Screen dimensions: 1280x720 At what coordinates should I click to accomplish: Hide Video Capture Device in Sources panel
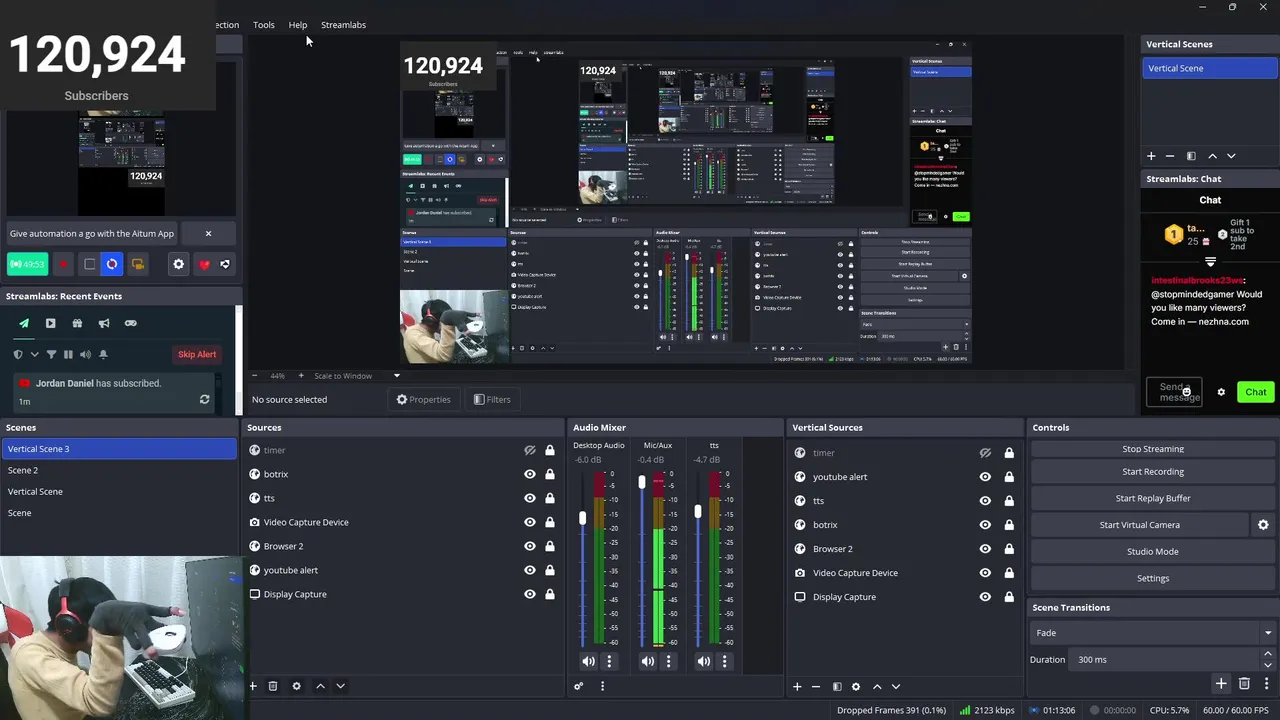530,522
